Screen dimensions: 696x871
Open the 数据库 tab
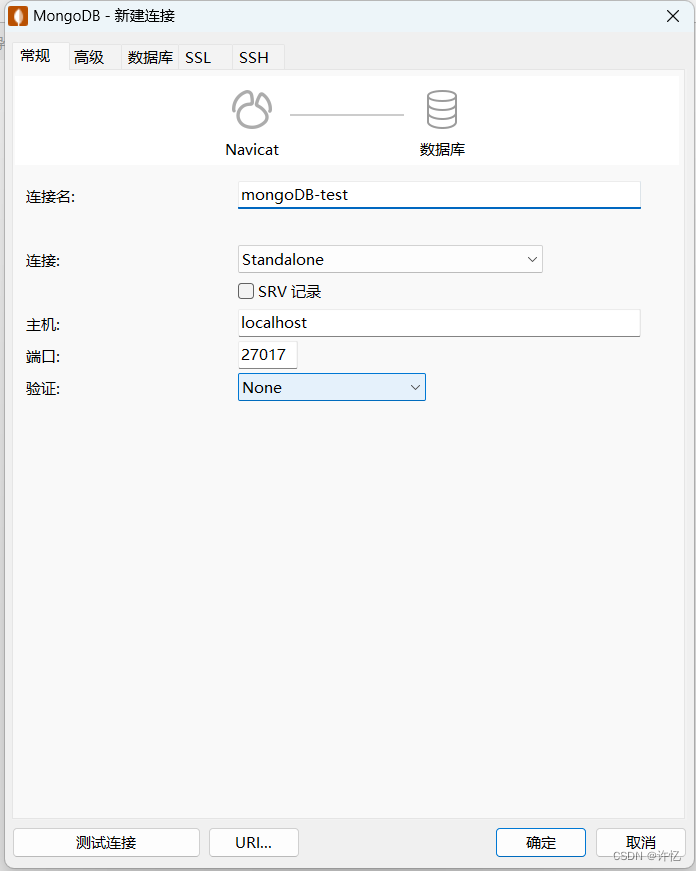(150, 57)
